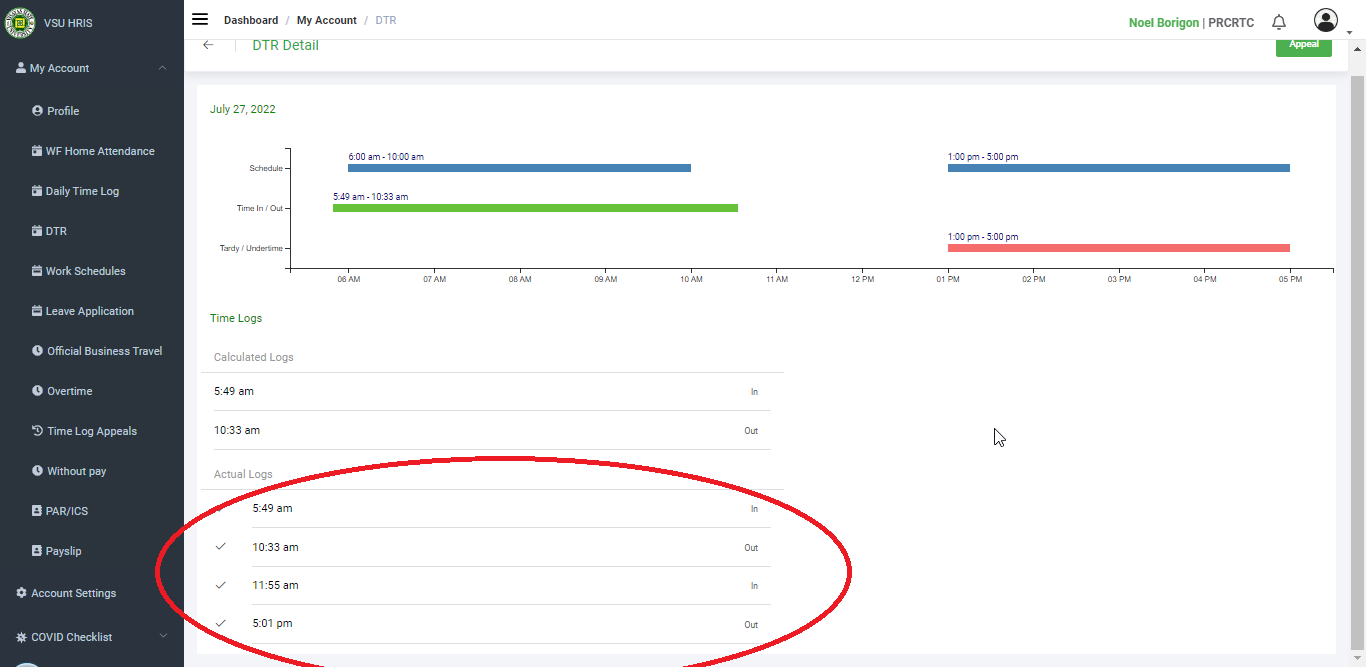Viewport: 1366px width, 667px height.
Task: Toggle the checkmark on 5:01 pm log
Action: pyautogui.click(x=221, y=623)
